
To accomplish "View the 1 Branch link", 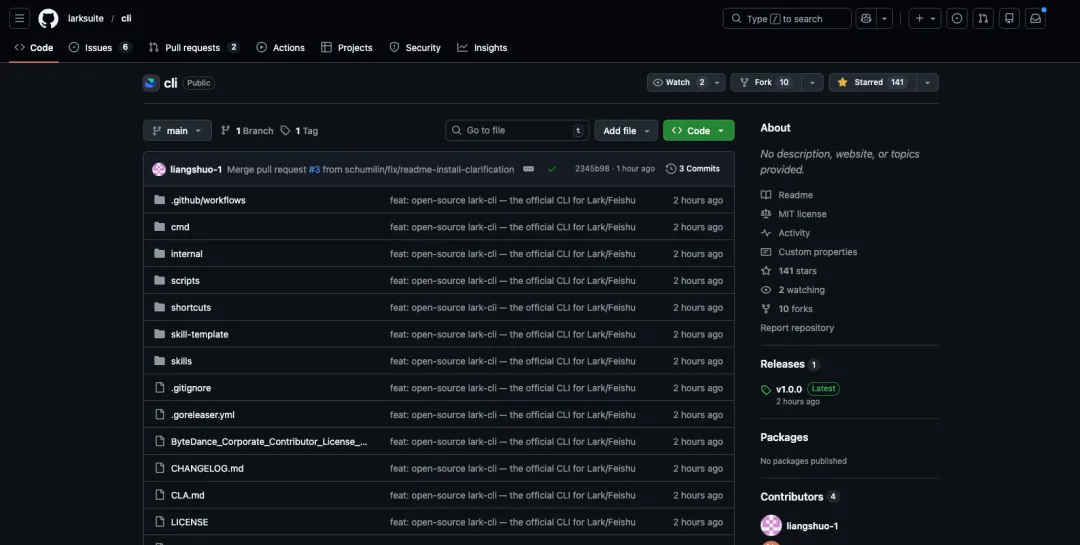I will click(247, 130).
